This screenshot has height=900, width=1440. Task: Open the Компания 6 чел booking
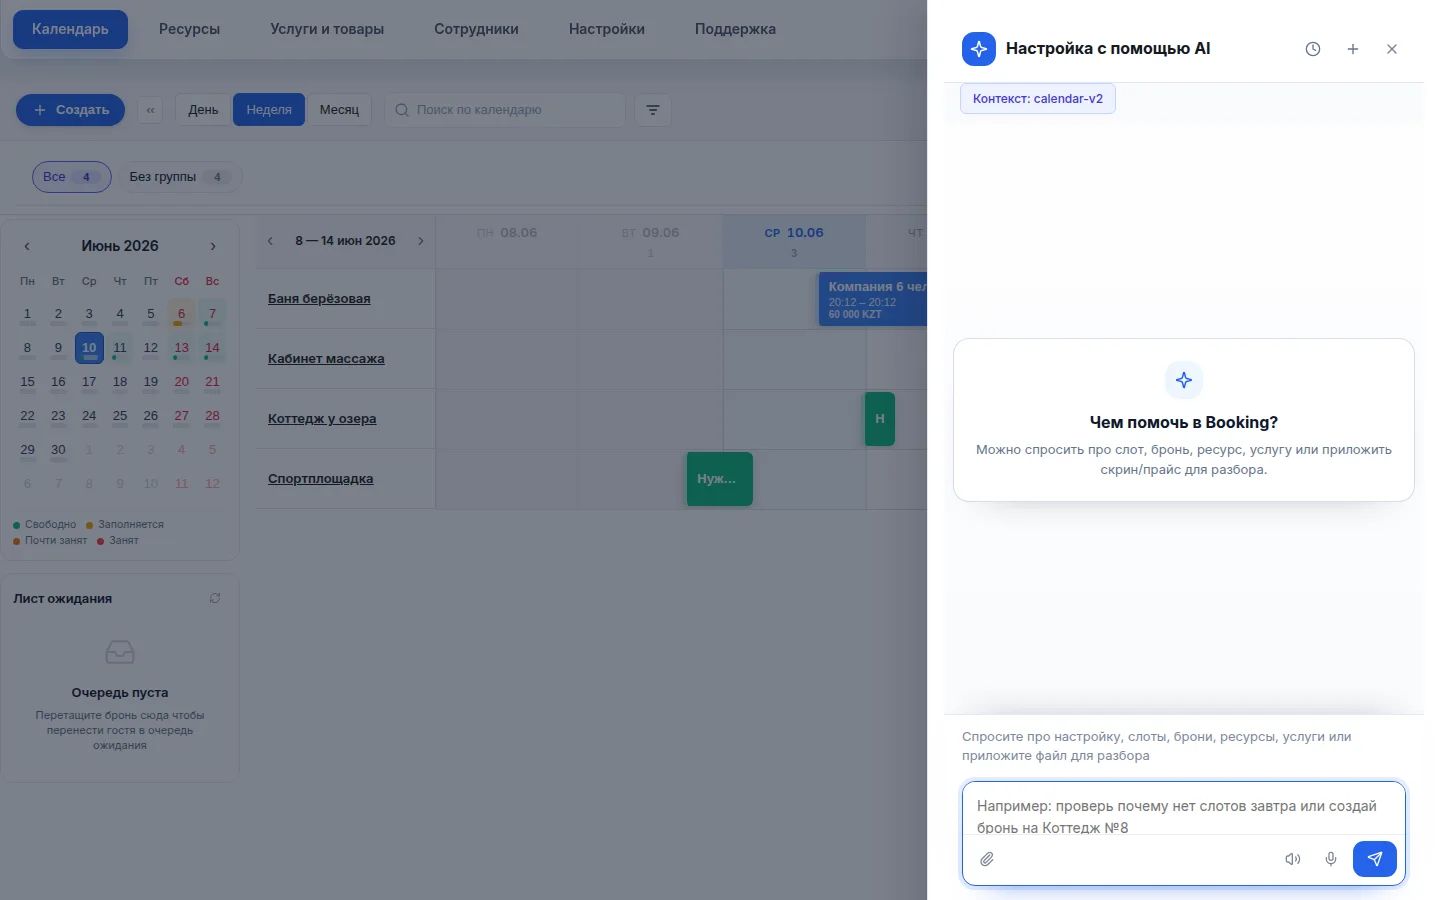coord(873,299)
